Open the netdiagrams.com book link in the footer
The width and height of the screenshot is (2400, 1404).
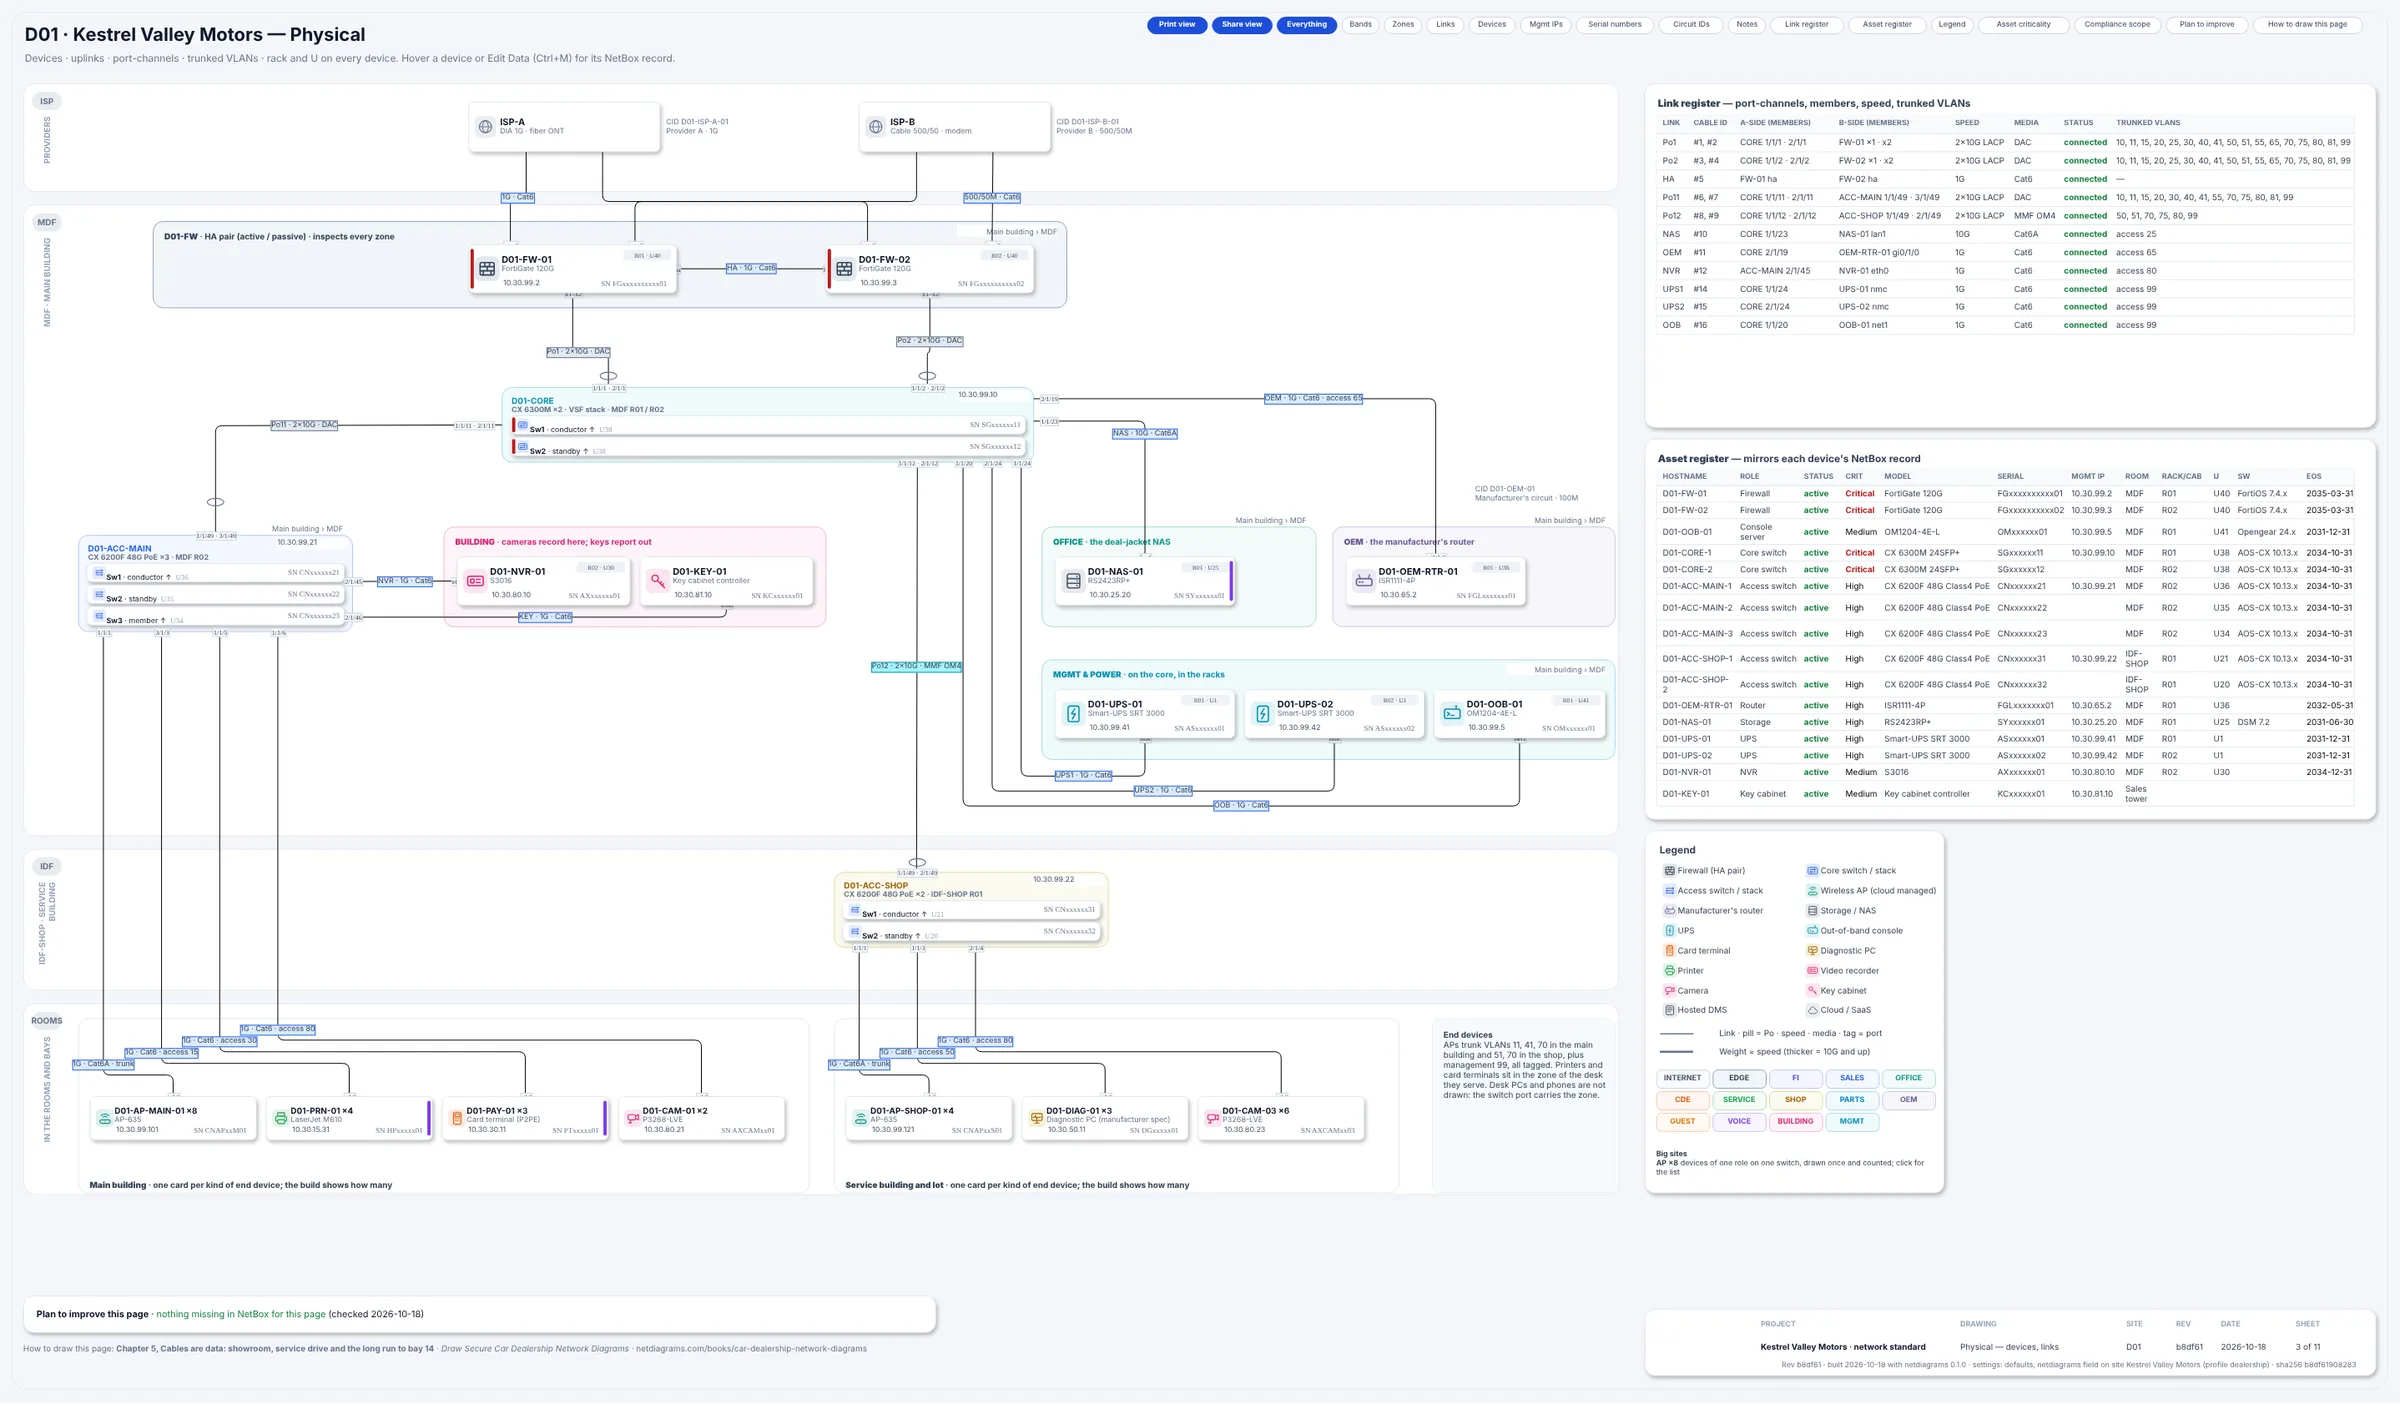click(x=751, y=1349)
